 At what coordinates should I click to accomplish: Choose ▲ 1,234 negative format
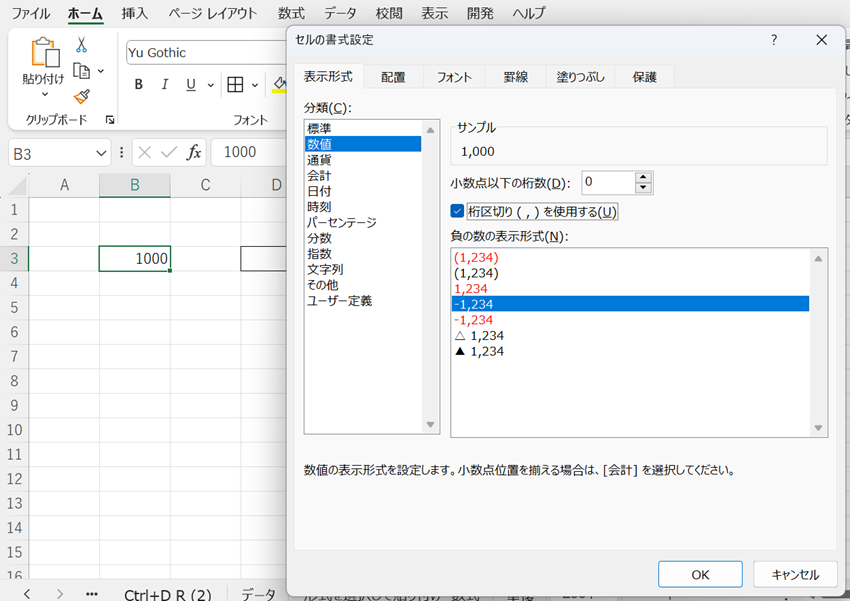[x=630, y=351]
